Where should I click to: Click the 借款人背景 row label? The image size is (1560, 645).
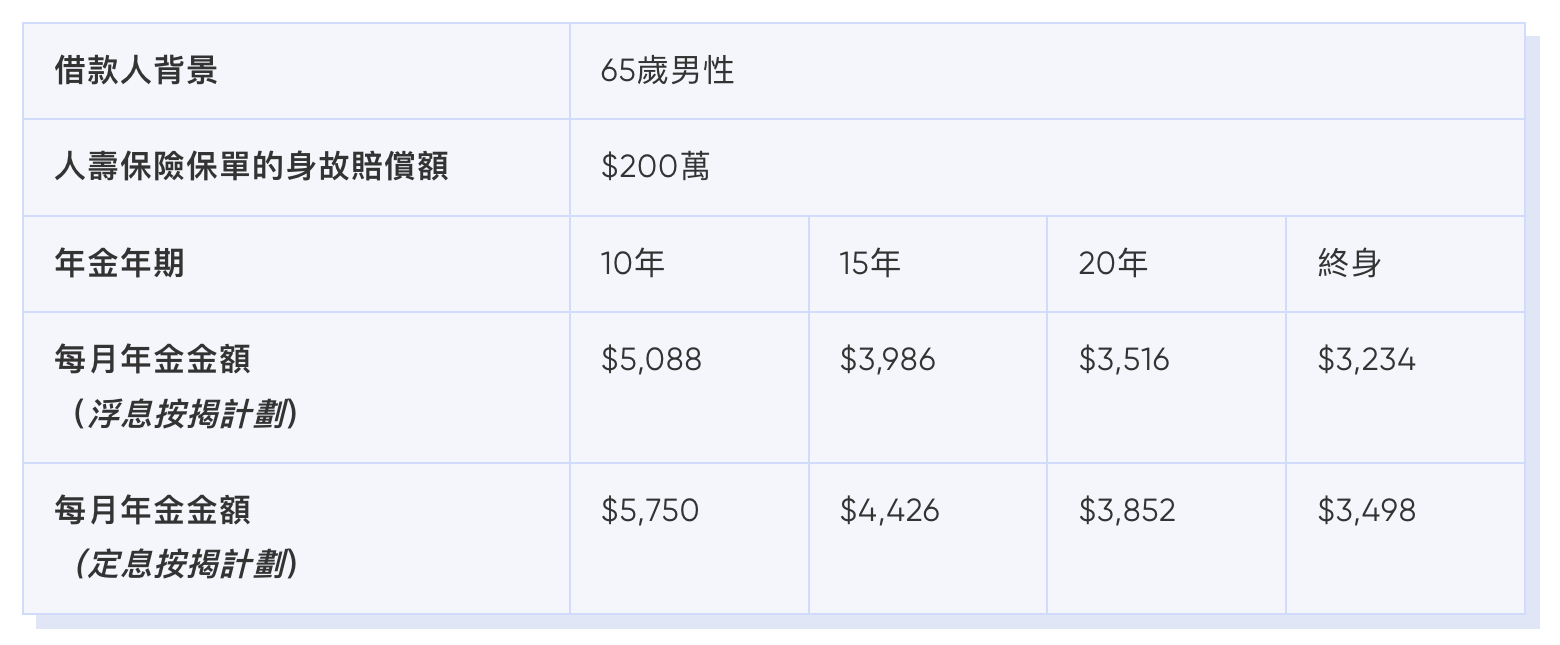tap(136, 71)
